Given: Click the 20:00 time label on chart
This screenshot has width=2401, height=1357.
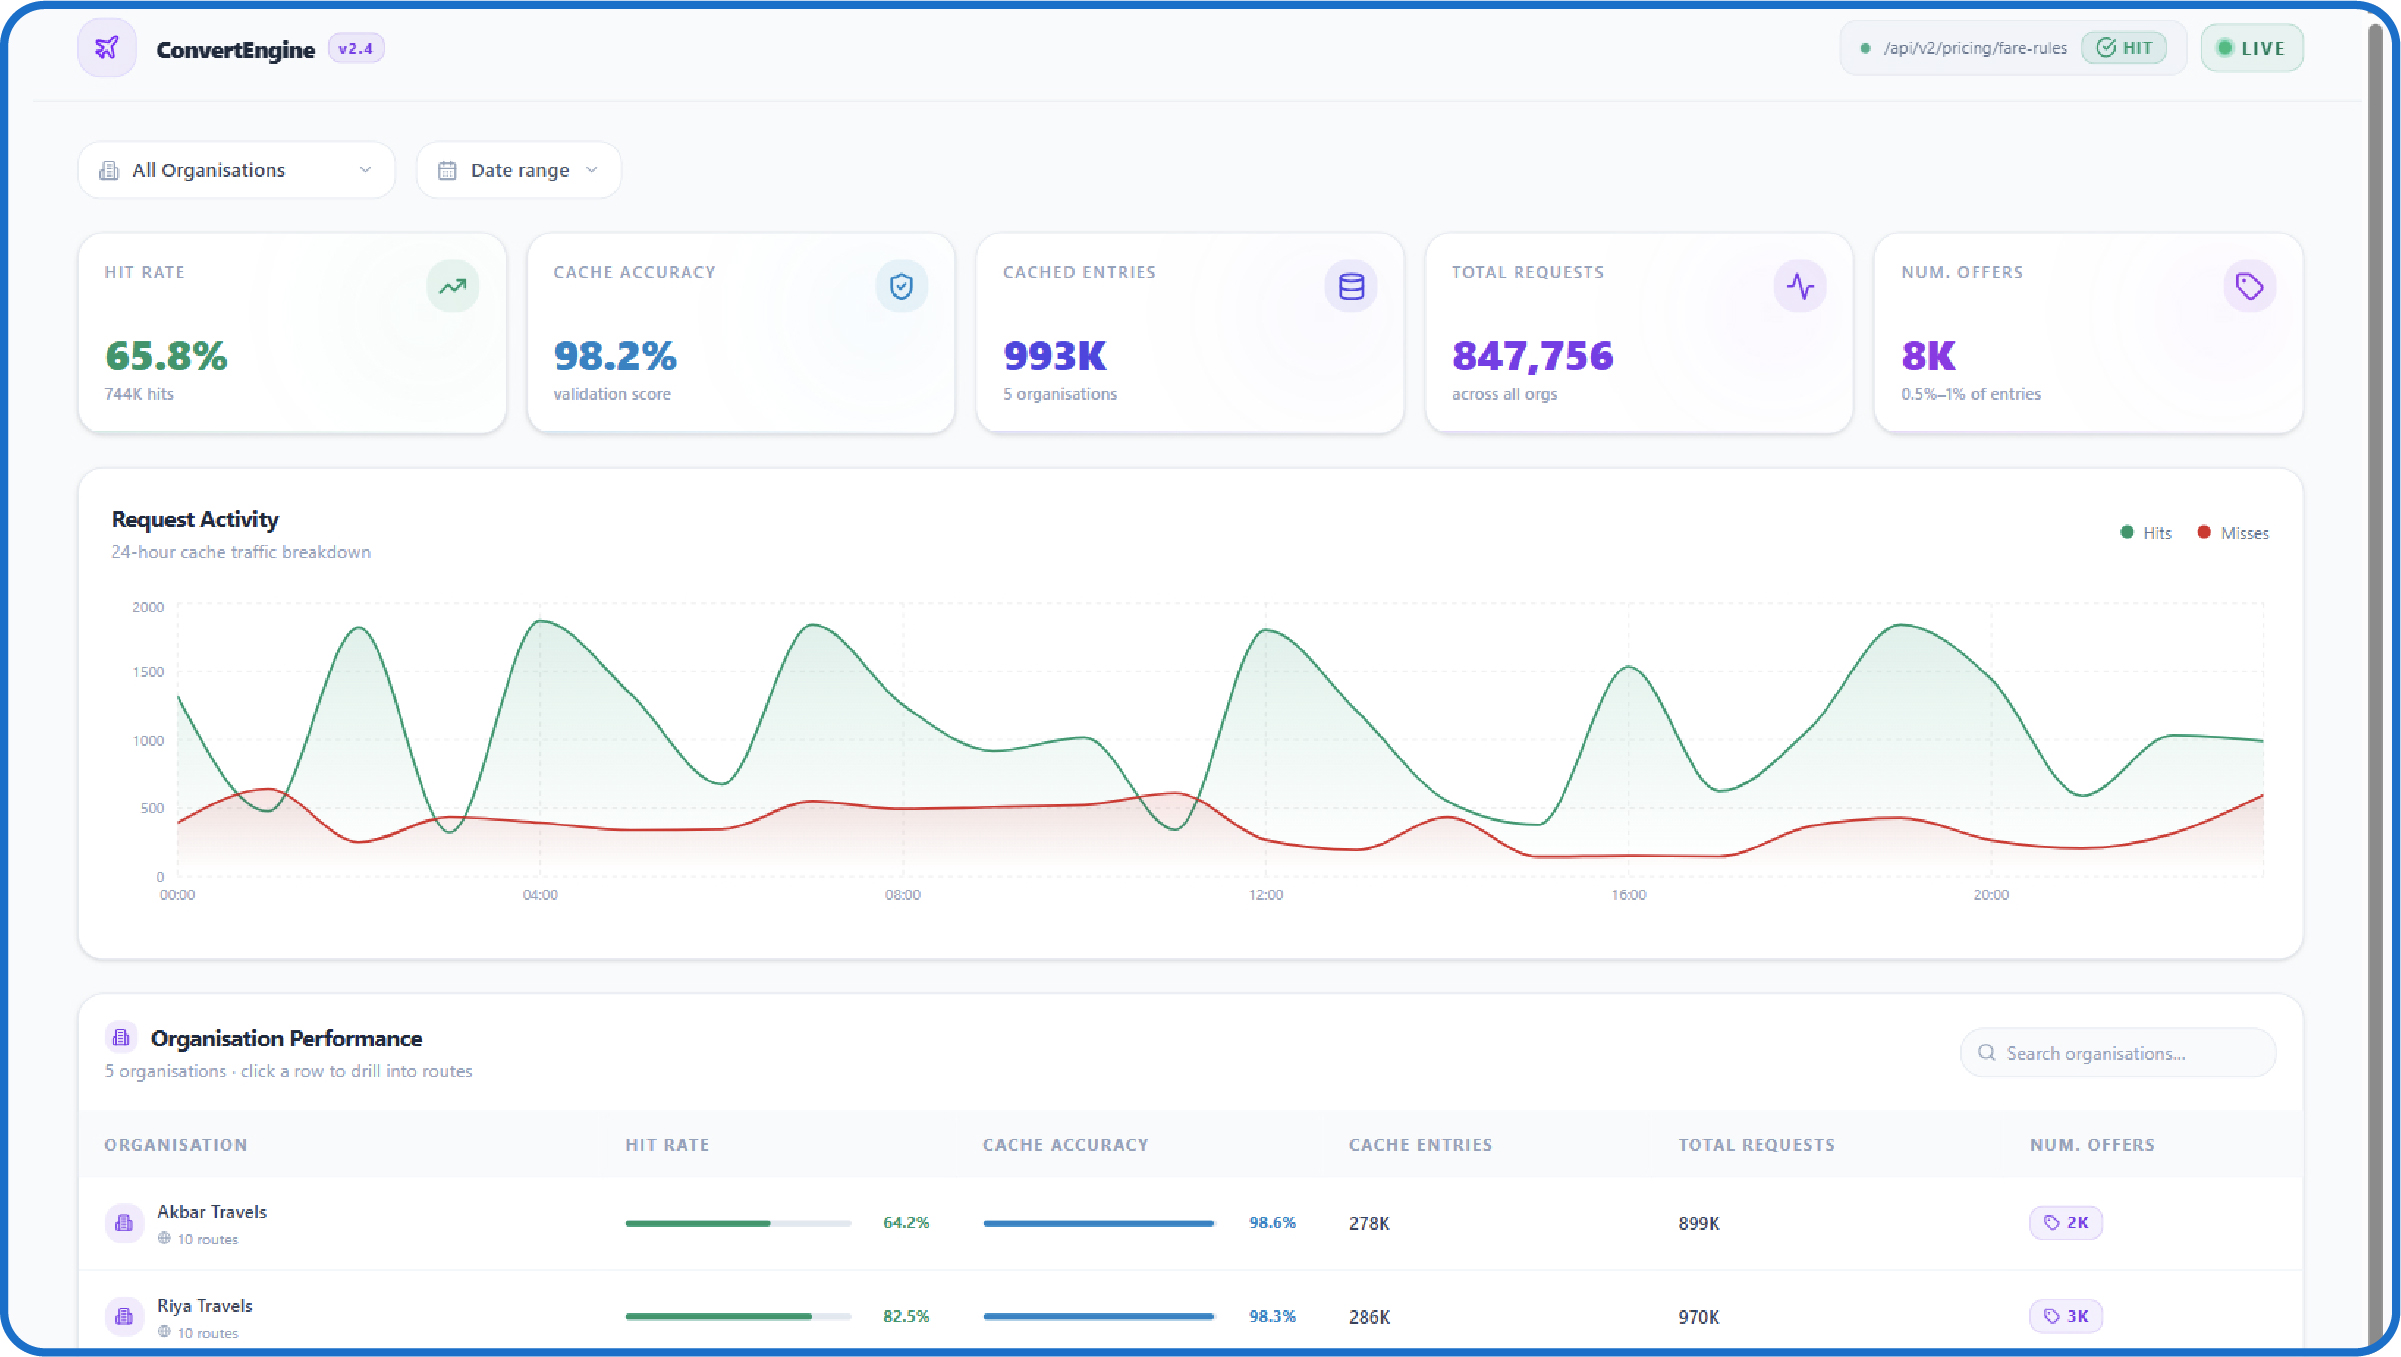Looking at the screenshot, I should 1991,895.
